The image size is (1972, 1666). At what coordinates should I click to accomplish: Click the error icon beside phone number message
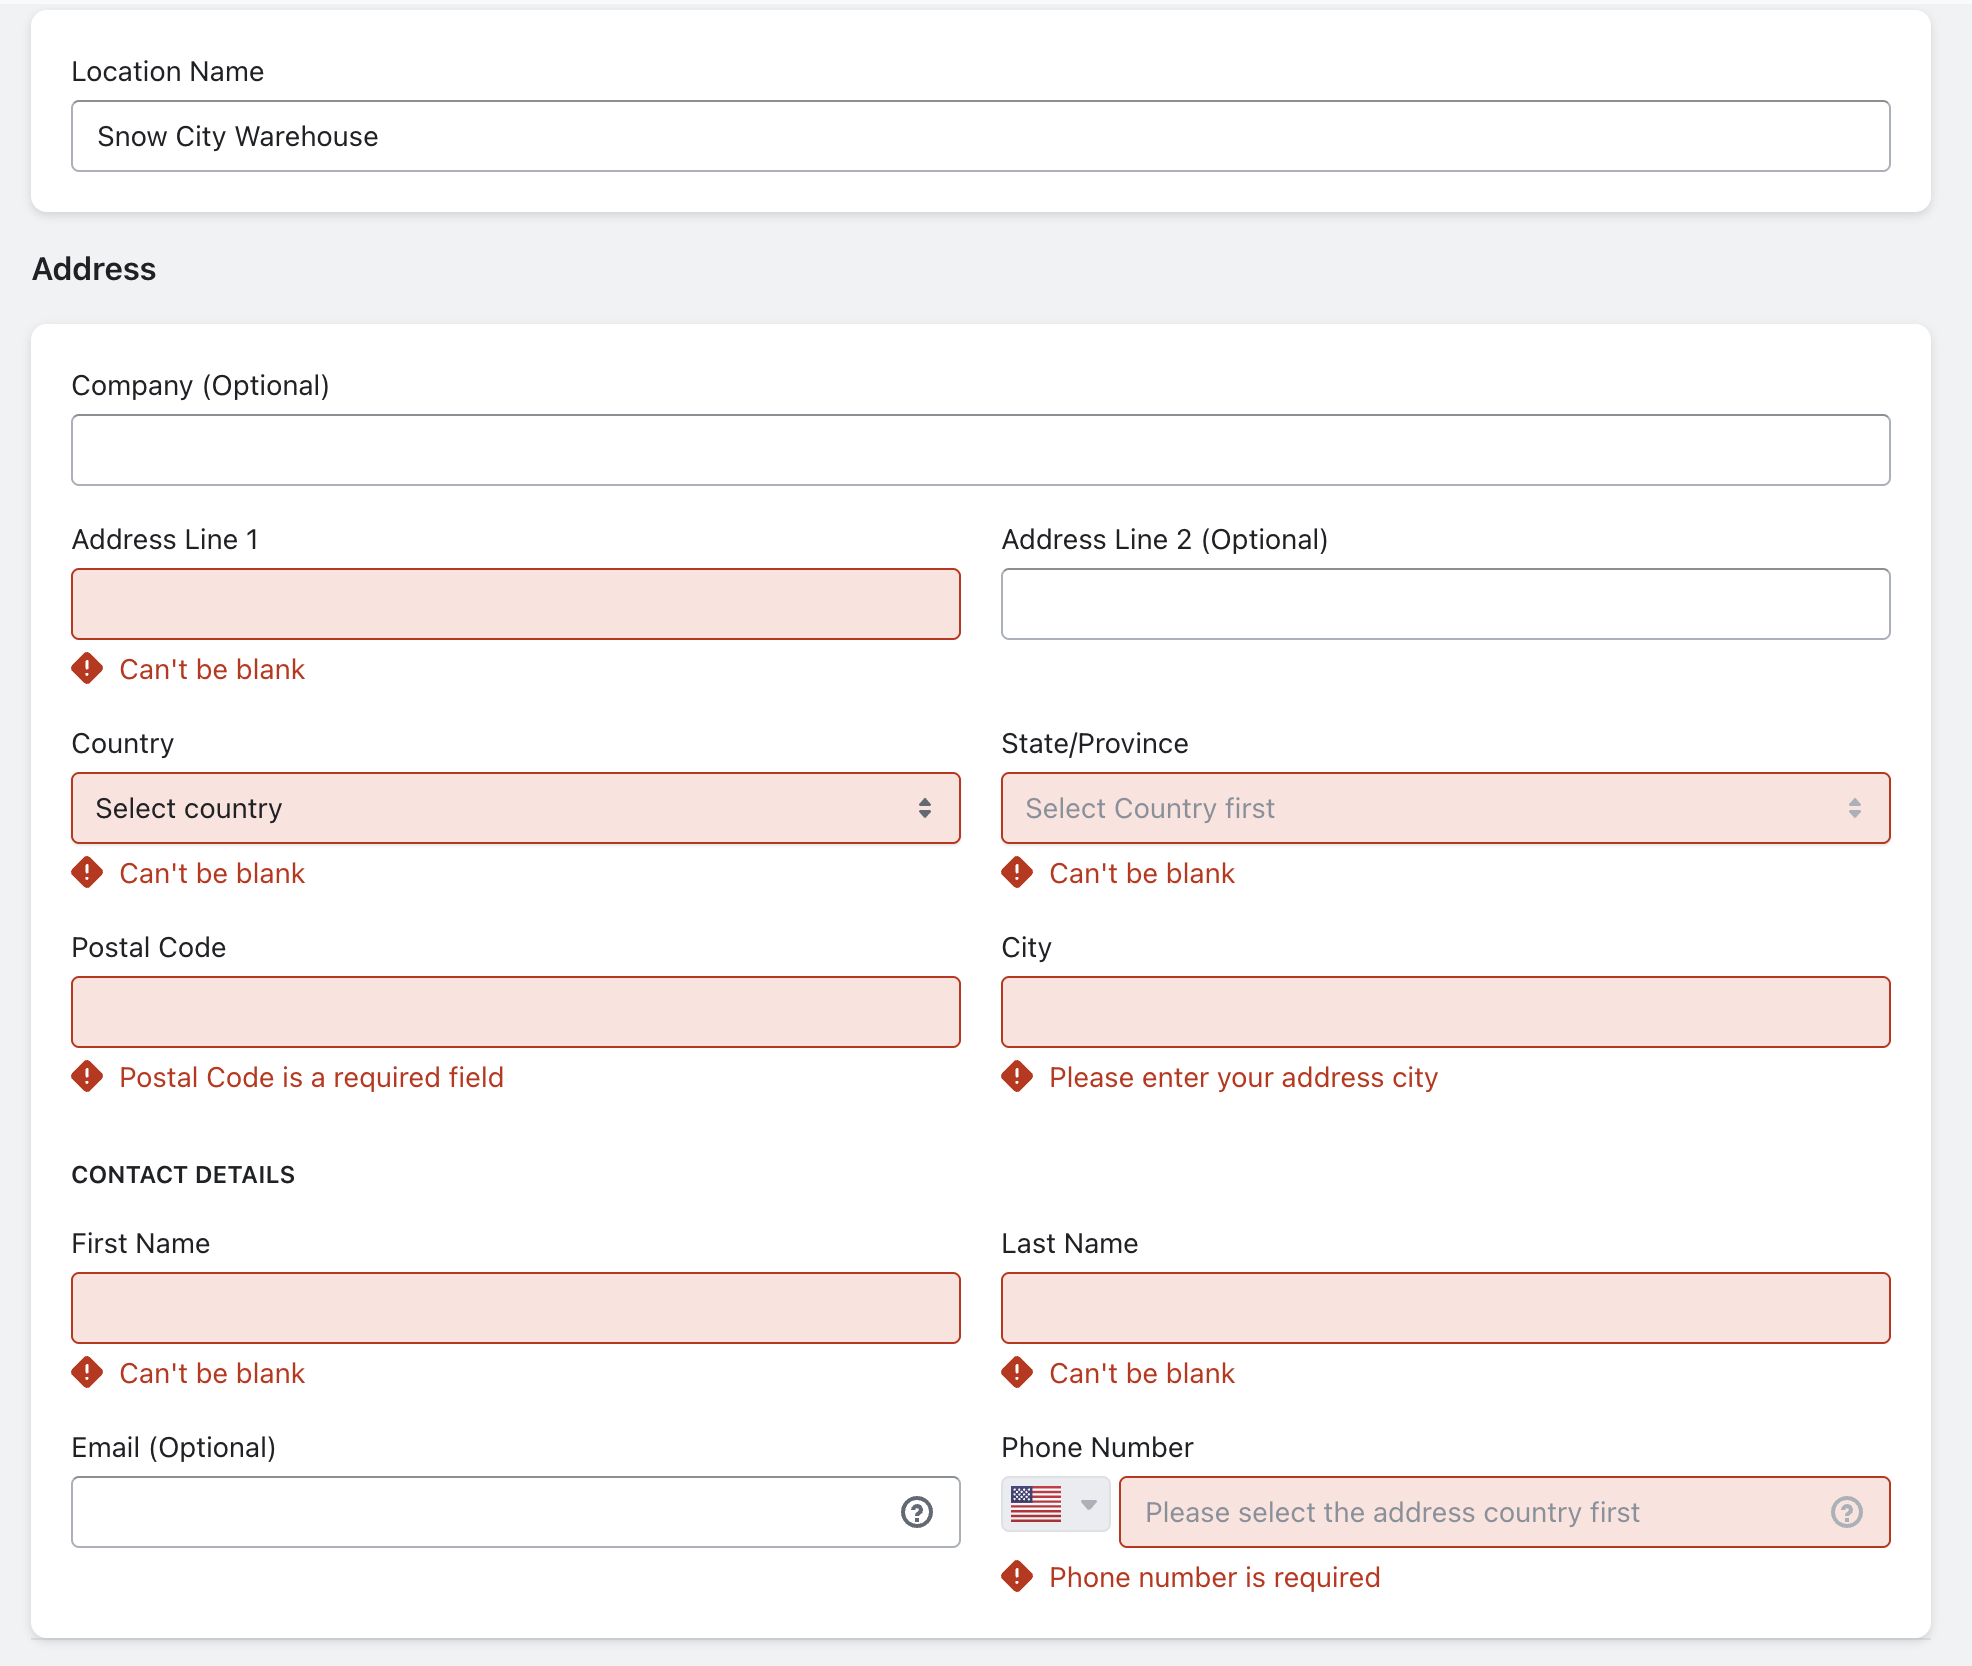click(x=1017, y=1576)
